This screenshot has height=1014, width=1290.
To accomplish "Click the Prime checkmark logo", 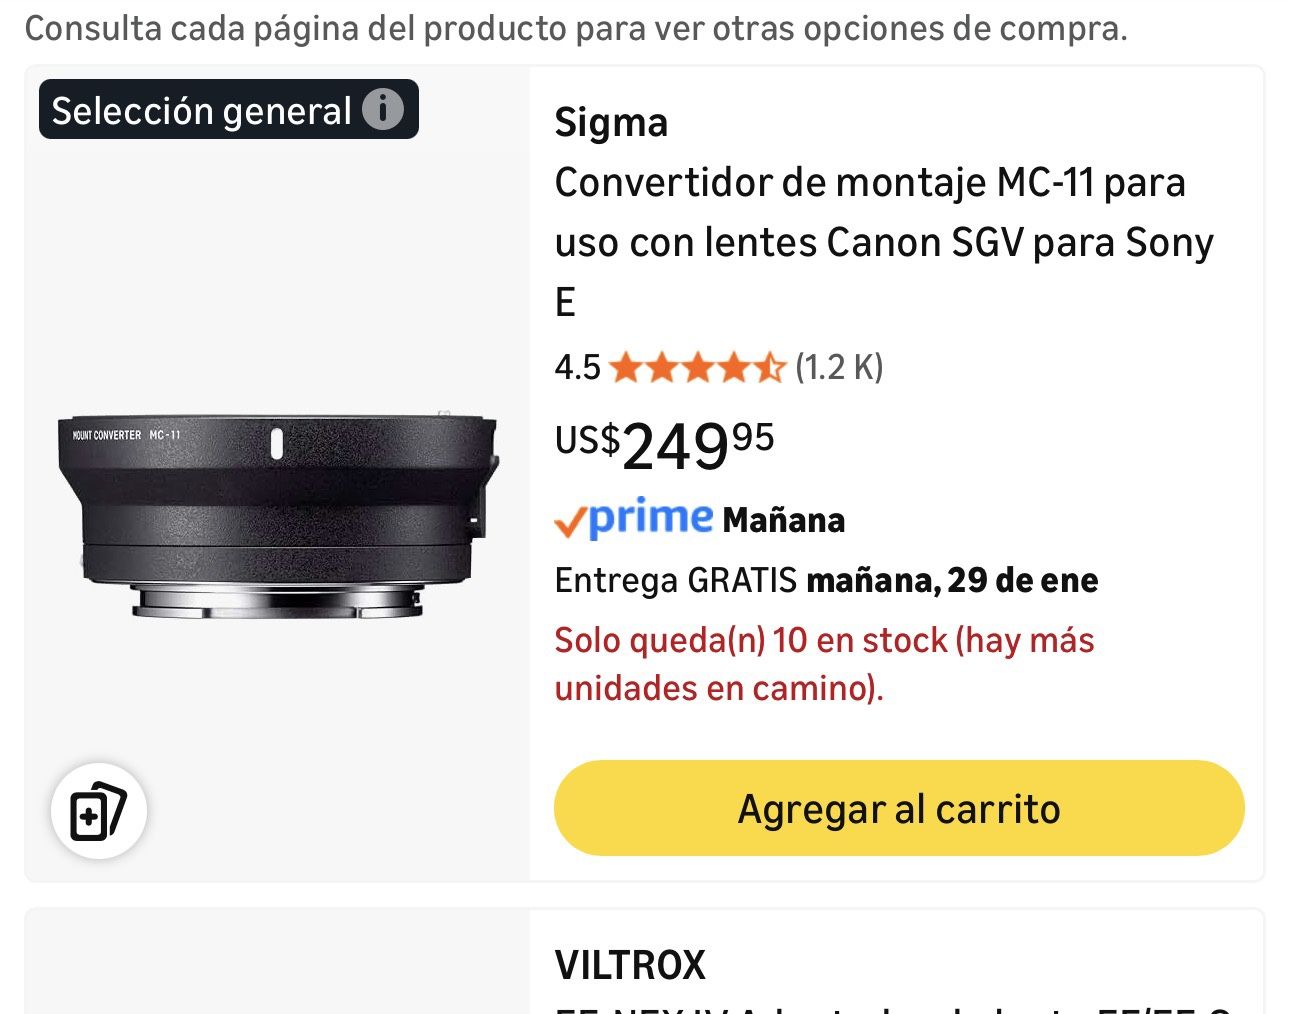I will [x=570, y=520].
